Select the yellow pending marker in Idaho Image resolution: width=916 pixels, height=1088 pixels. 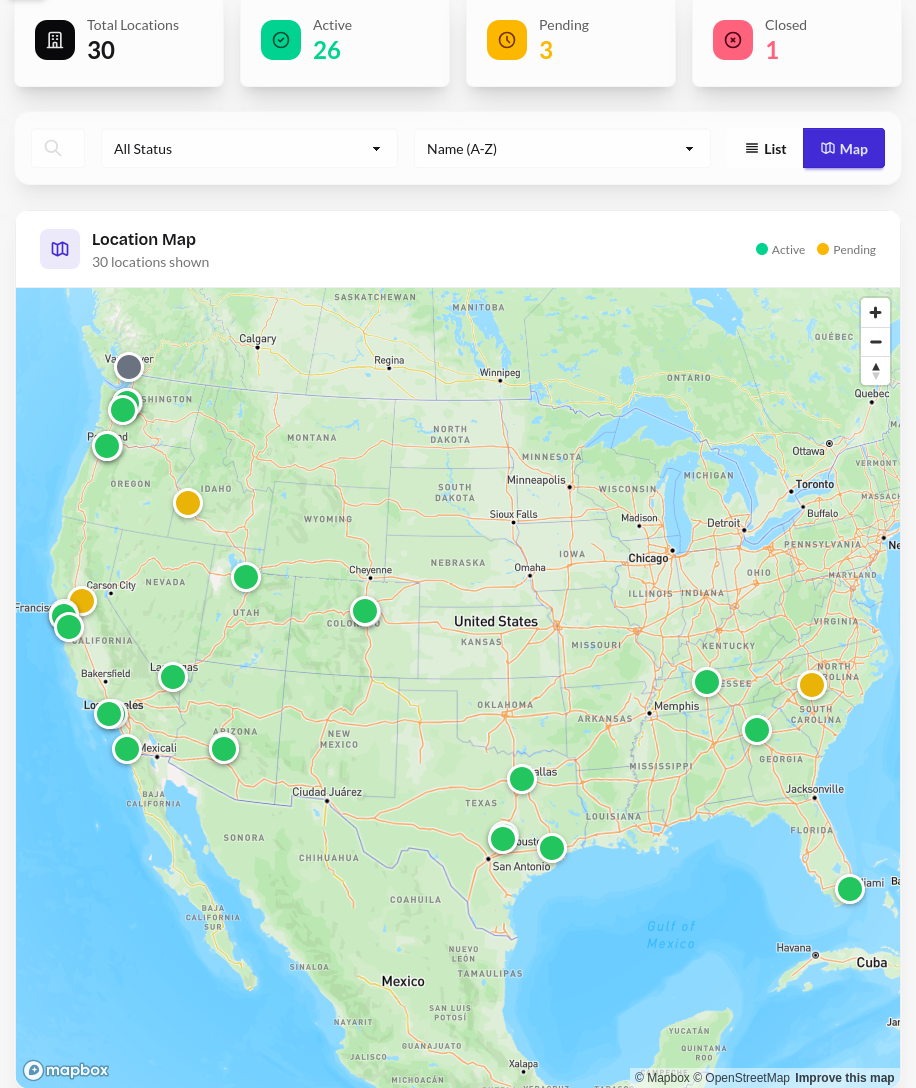coord(187,503)
